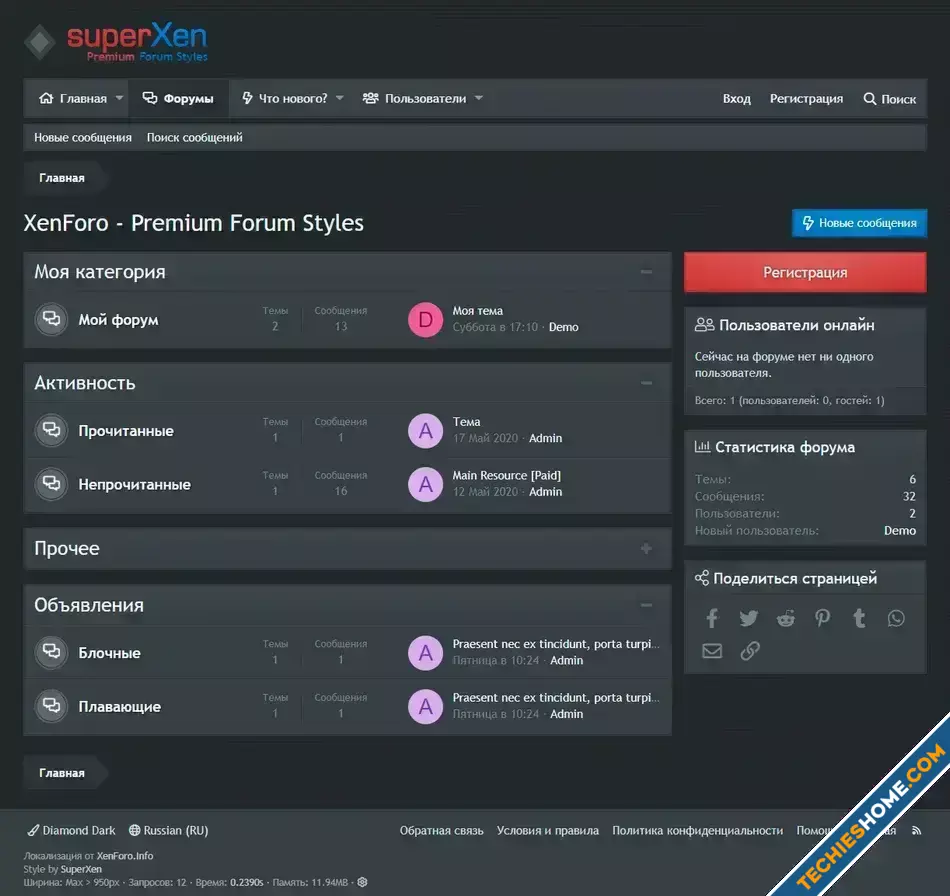
Task: Open dropdown arrow next to Пользователи
Action: click(x=479, y=98)
